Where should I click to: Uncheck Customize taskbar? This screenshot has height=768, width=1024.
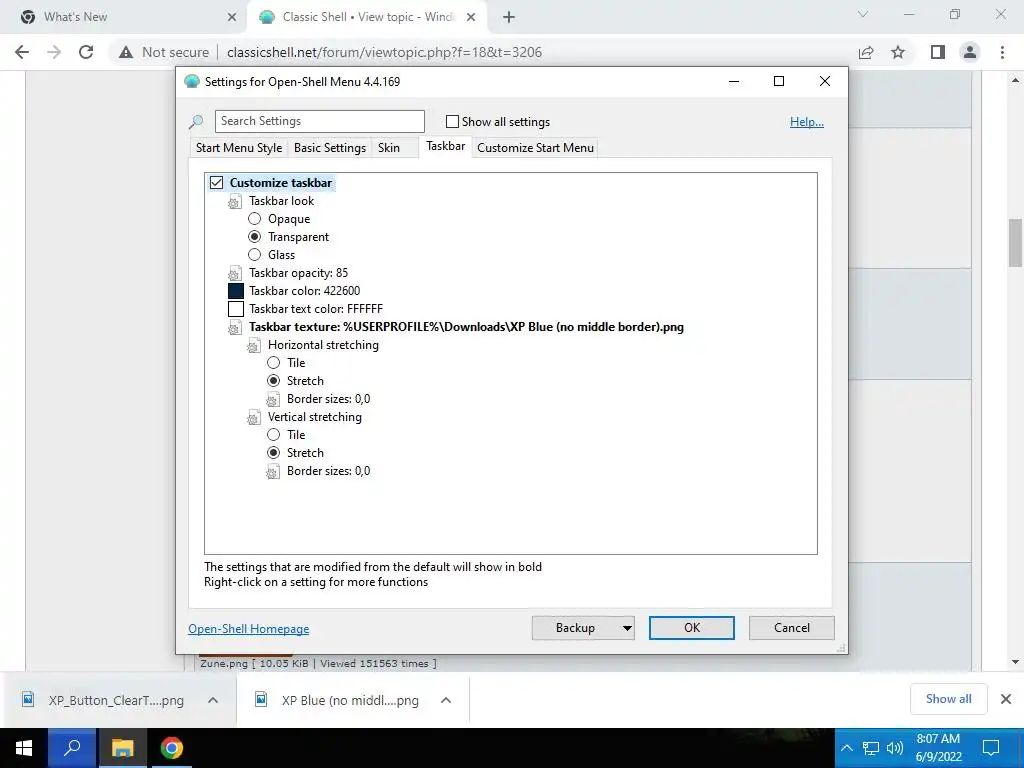tap(216, 183)
